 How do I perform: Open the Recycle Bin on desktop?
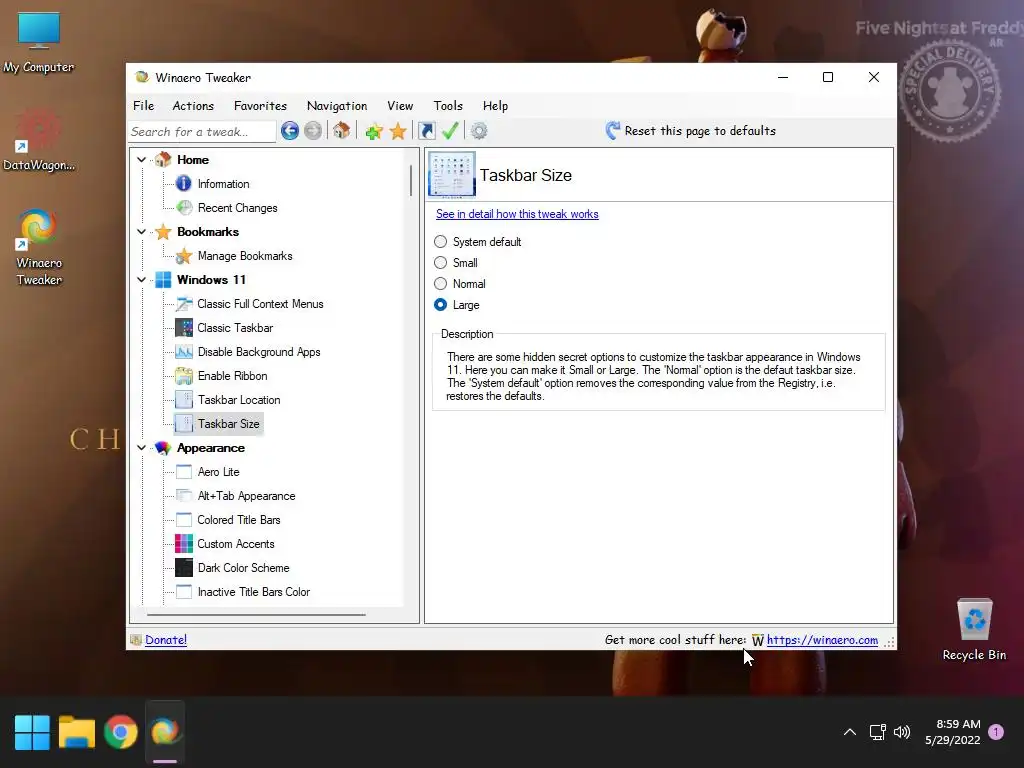click(974, 630)
